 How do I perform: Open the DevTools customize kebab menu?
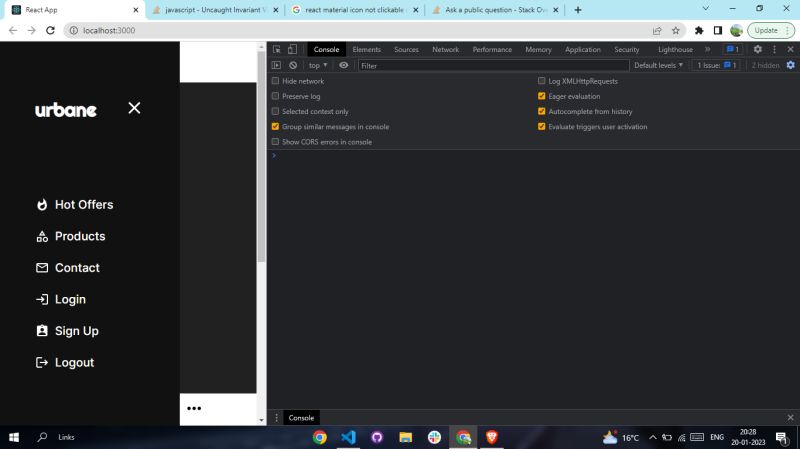pyautogui.click(x=774, y=49)
